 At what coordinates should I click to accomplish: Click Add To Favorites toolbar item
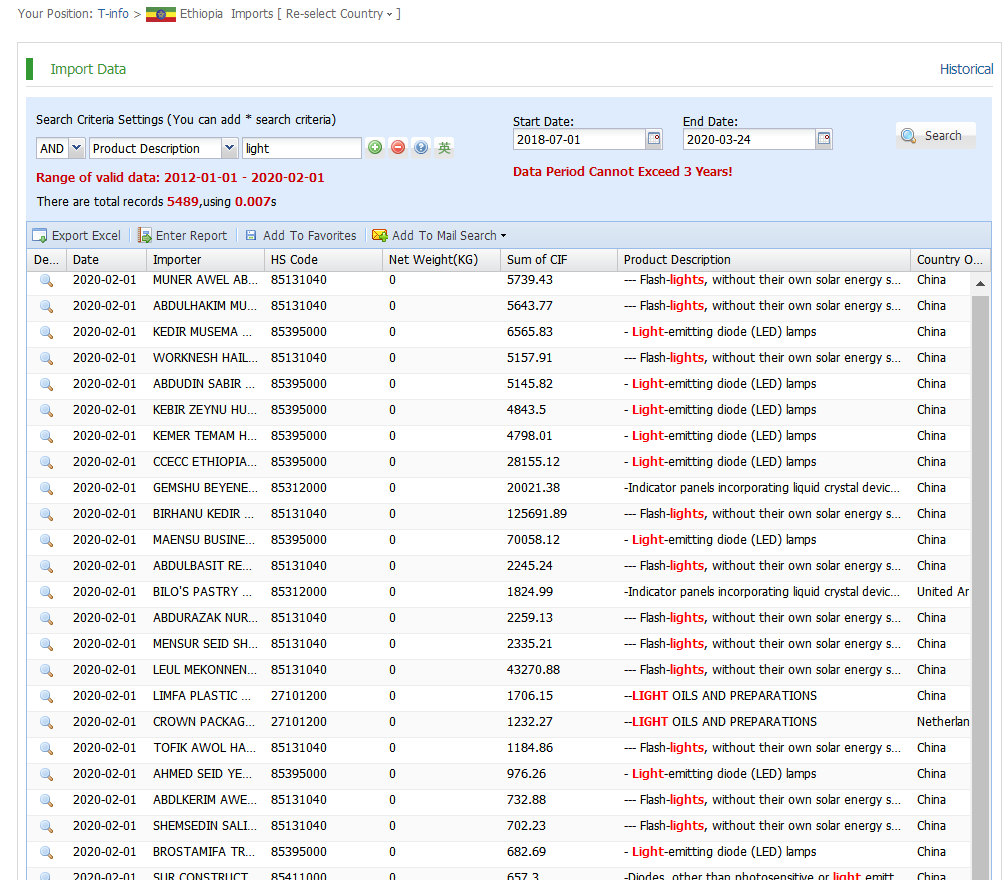(x=301, y=236)
